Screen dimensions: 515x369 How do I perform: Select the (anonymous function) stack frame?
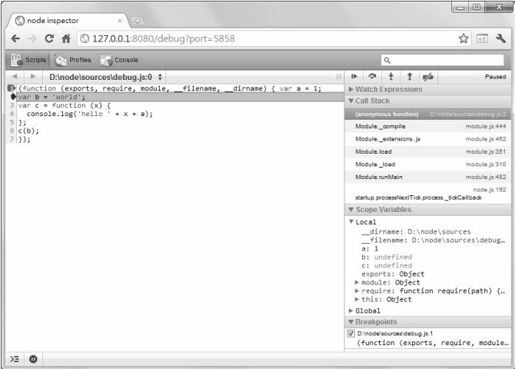pos(428,114)
